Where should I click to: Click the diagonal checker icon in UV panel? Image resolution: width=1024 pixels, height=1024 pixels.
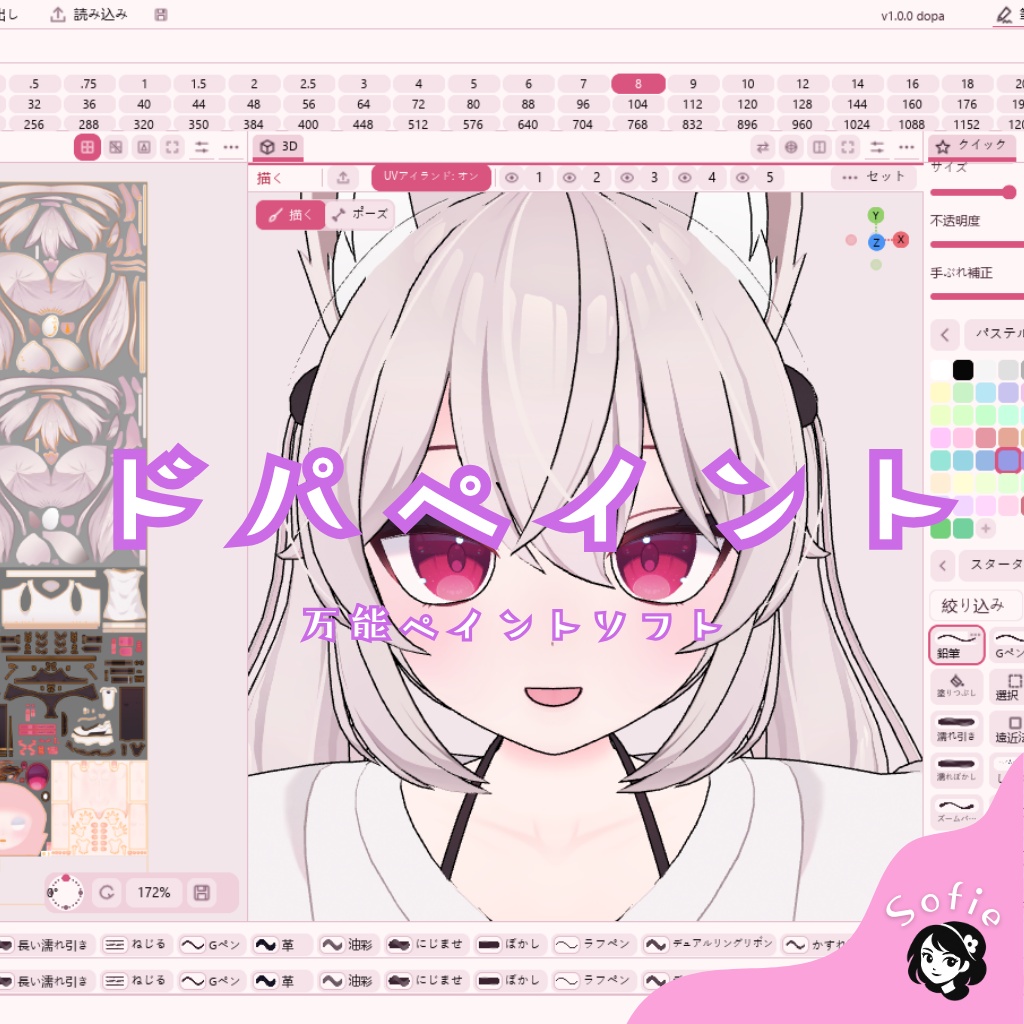tap(116, 148)
